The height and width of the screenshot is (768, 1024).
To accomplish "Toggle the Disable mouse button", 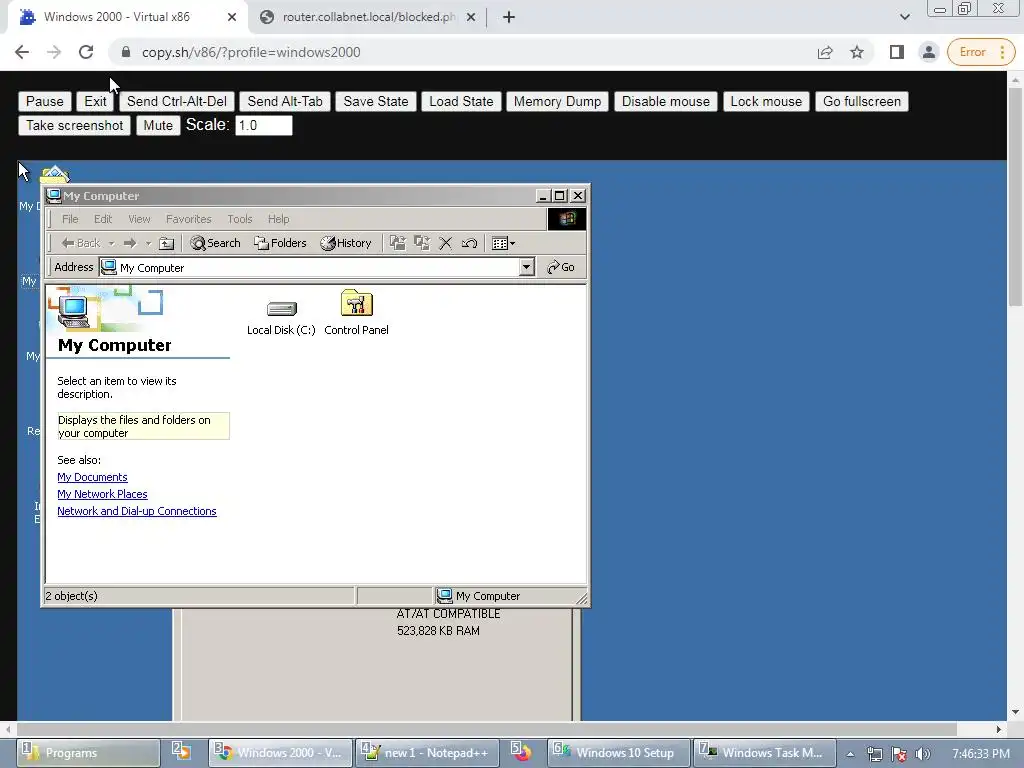I will point(665,101).
